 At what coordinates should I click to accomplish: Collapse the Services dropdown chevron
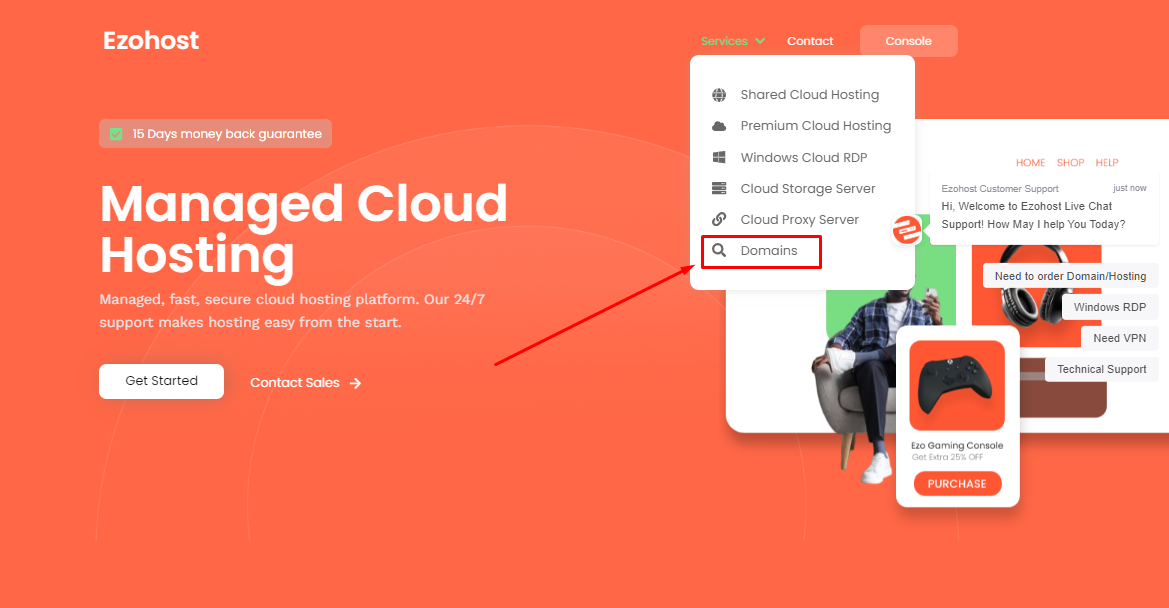[x=760, y=41]
